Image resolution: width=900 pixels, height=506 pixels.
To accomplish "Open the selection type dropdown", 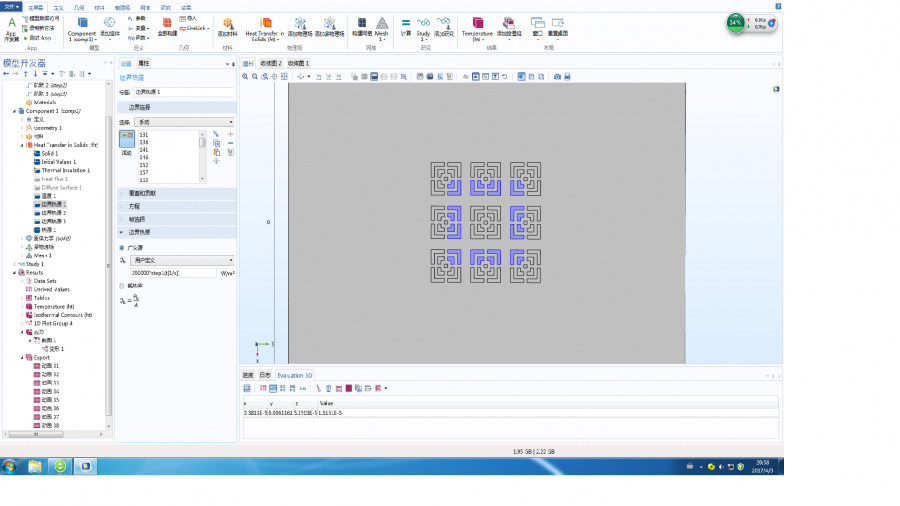I will pos(184,122).
